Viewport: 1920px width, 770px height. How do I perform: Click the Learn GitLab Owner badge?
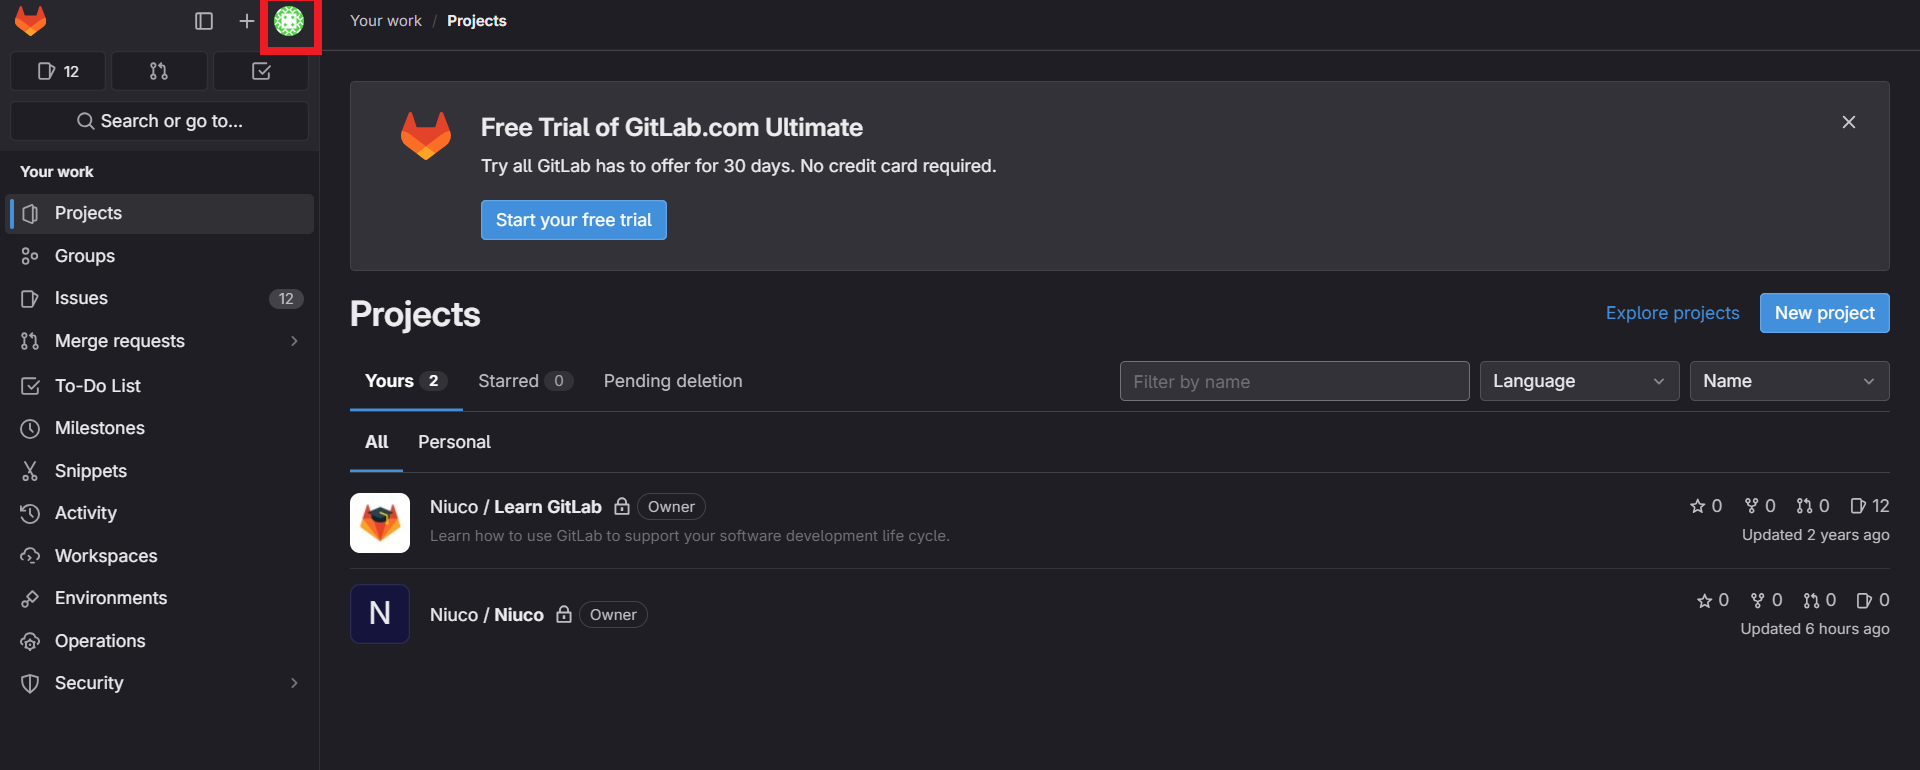tap(671, 507)
